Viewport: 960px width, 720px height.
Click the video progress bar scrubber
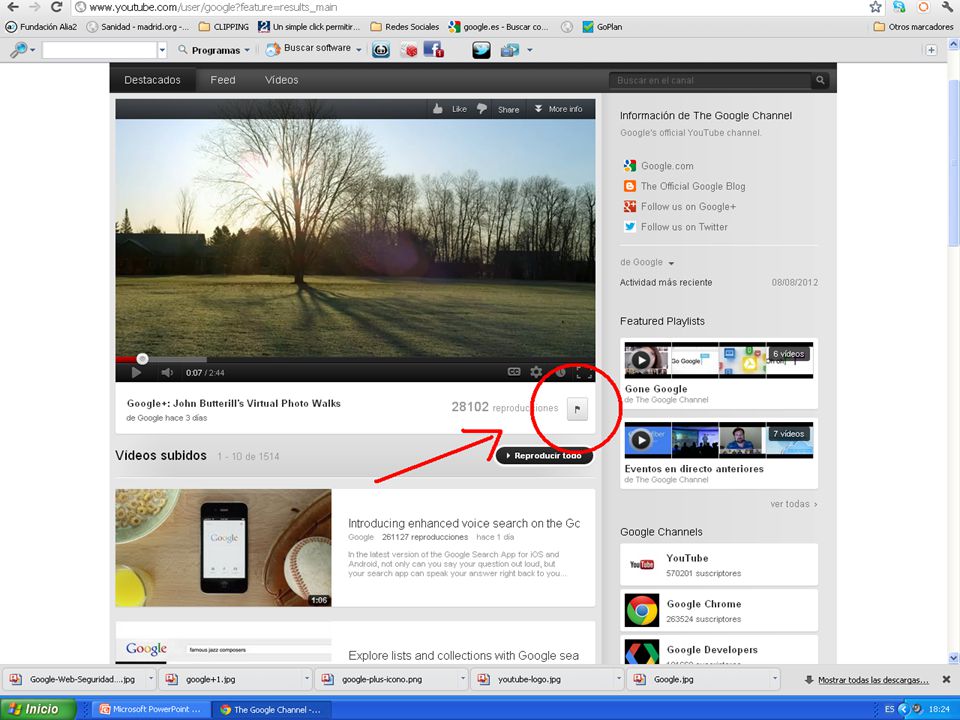[x=142, y=359]
